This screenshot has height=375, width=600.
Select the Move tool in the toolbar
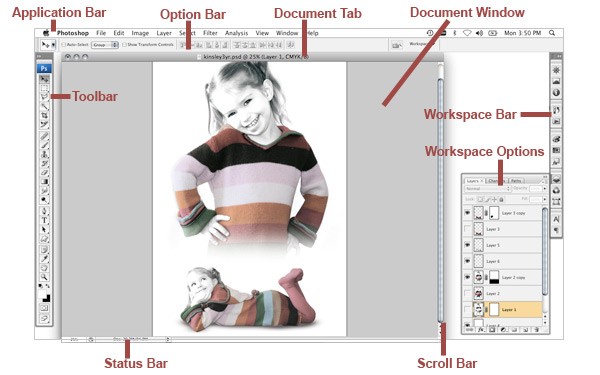pos(44,79)
